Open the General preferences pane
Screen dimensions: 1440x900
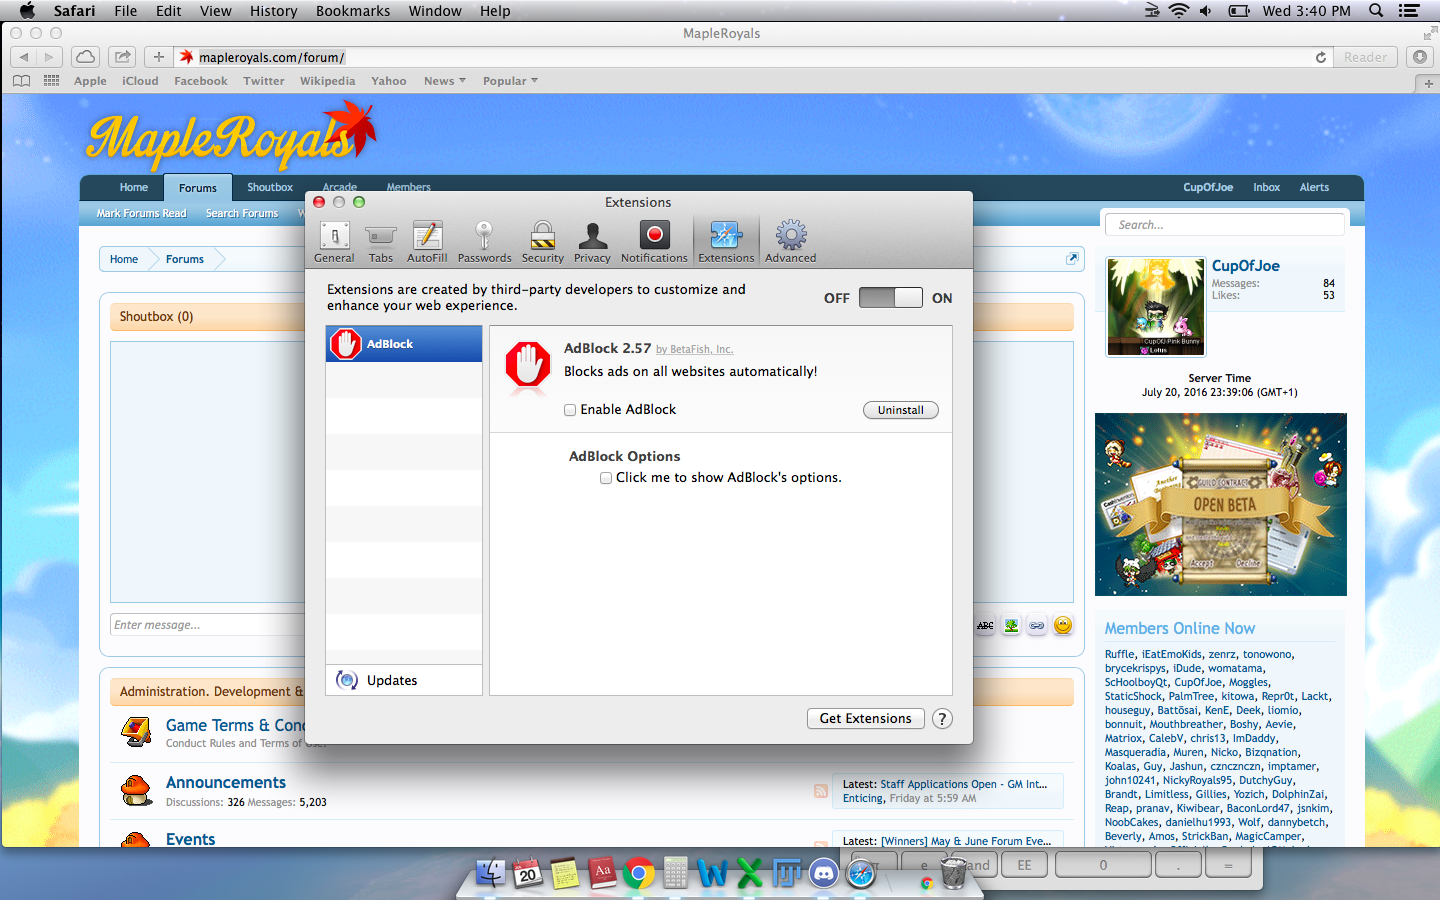click(x=334, y=242)
